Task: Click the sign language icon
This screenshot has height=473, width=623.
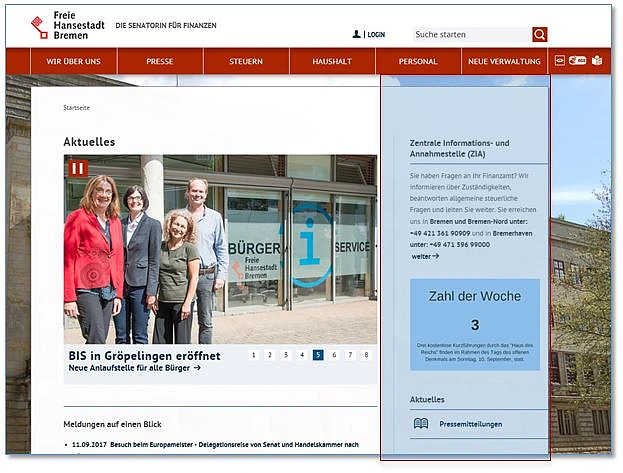Action: click(x=578, y=61)
